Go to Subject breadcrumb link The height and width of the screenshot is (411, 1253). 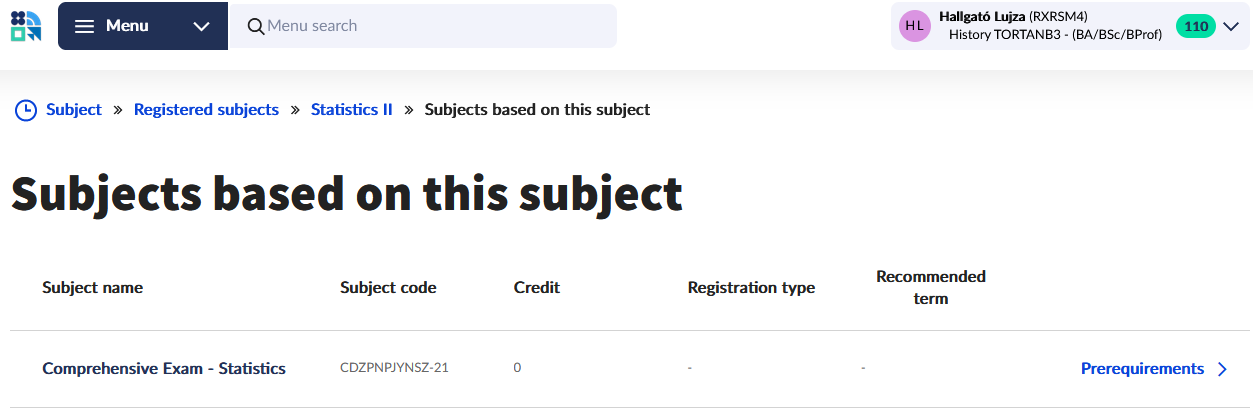tap(74, 110)
